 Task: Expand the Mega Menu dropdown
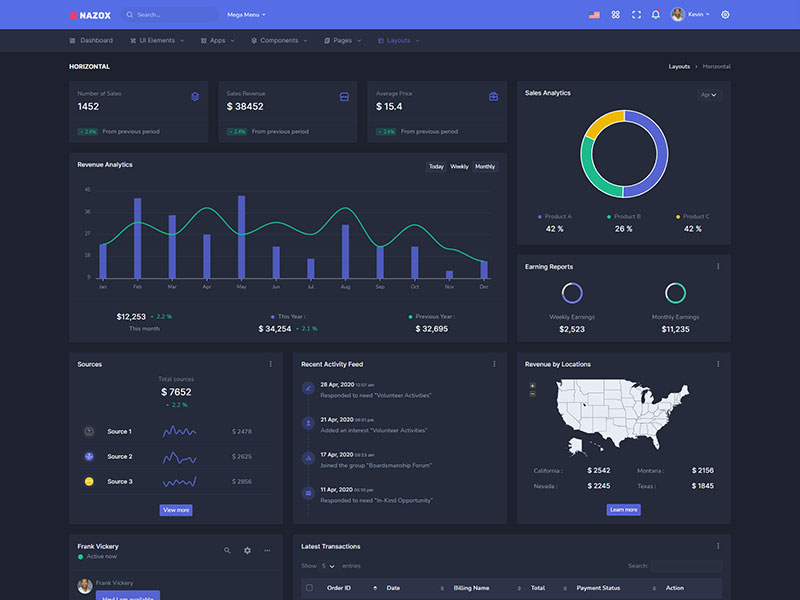pyautogui.click(x=246, y=15)
